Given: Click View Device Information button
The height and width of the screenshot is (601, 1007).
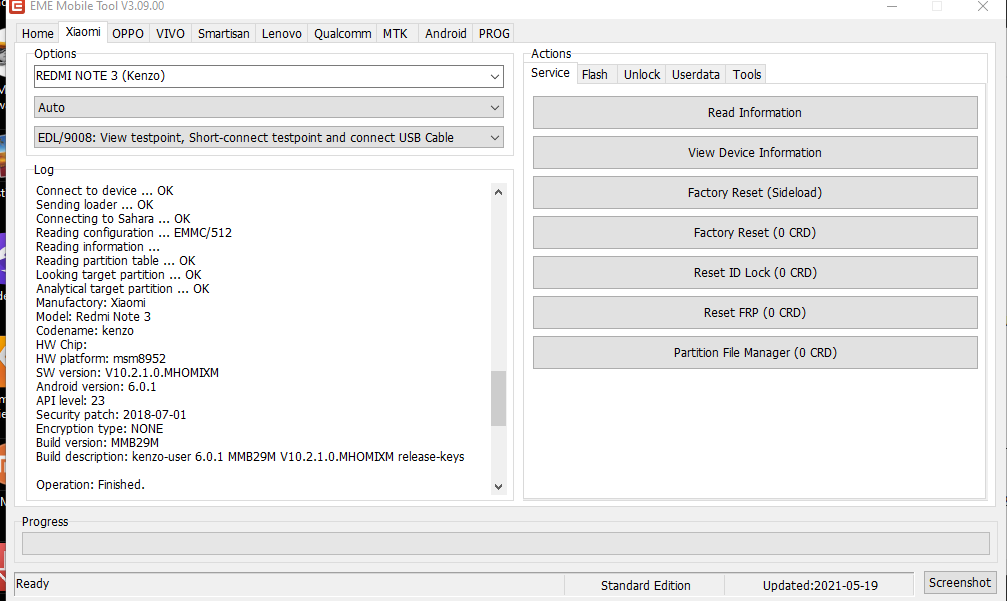Looking at the screenshot, I should 755,153.
